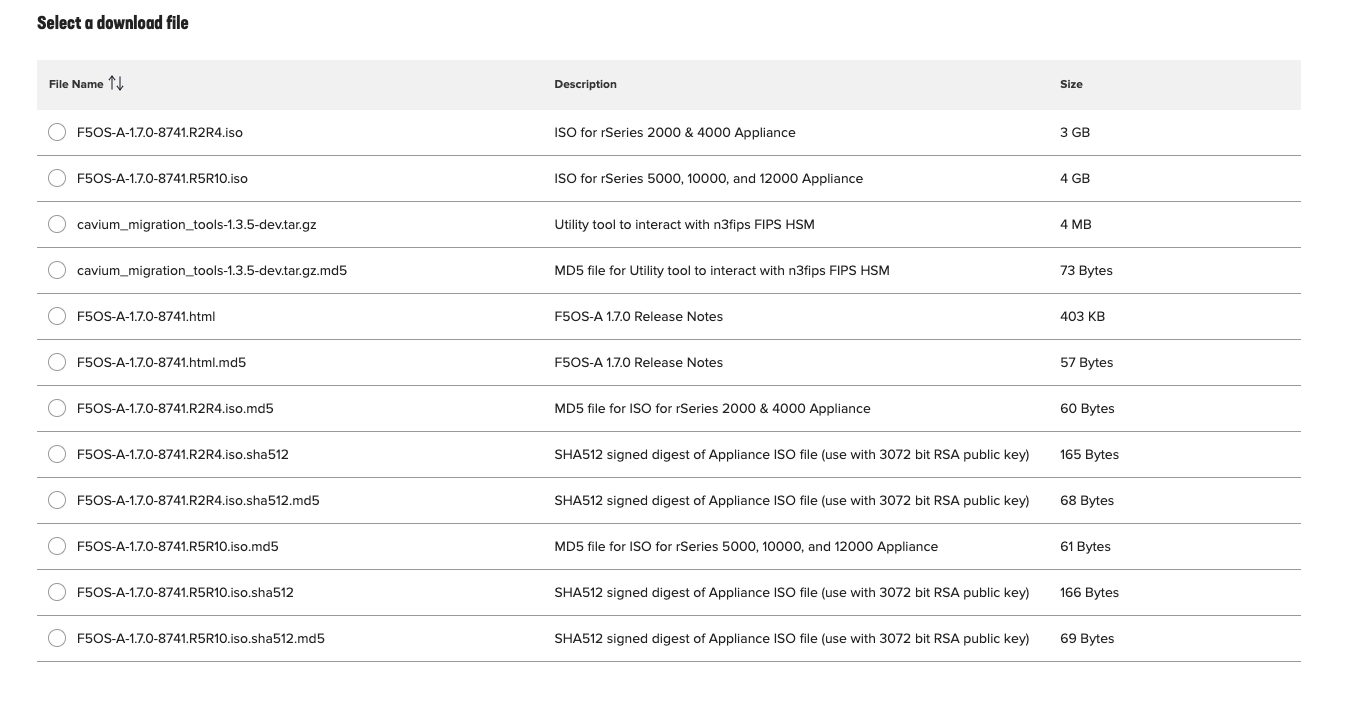The image size is (1352, 708).
Task: Select the F5OS-A-1.7.0-8741.R5R10.iso.md5 radio button
Action: [x=57, y=546]
